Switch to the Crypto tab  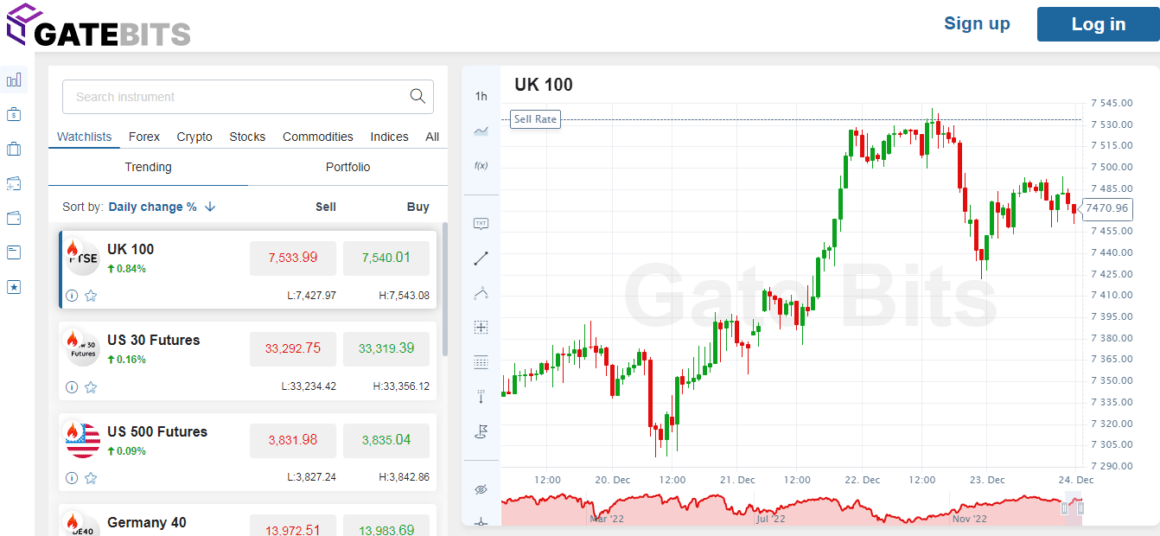(x=194, y=137)
